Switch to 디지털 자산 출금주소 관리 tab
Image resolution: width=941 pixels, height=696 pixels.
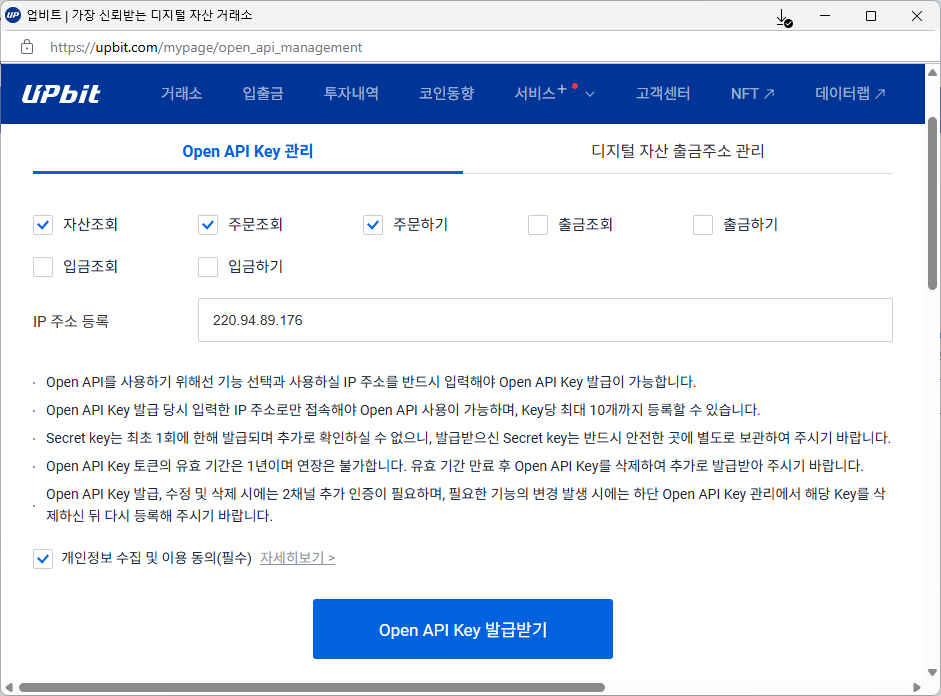678,152
